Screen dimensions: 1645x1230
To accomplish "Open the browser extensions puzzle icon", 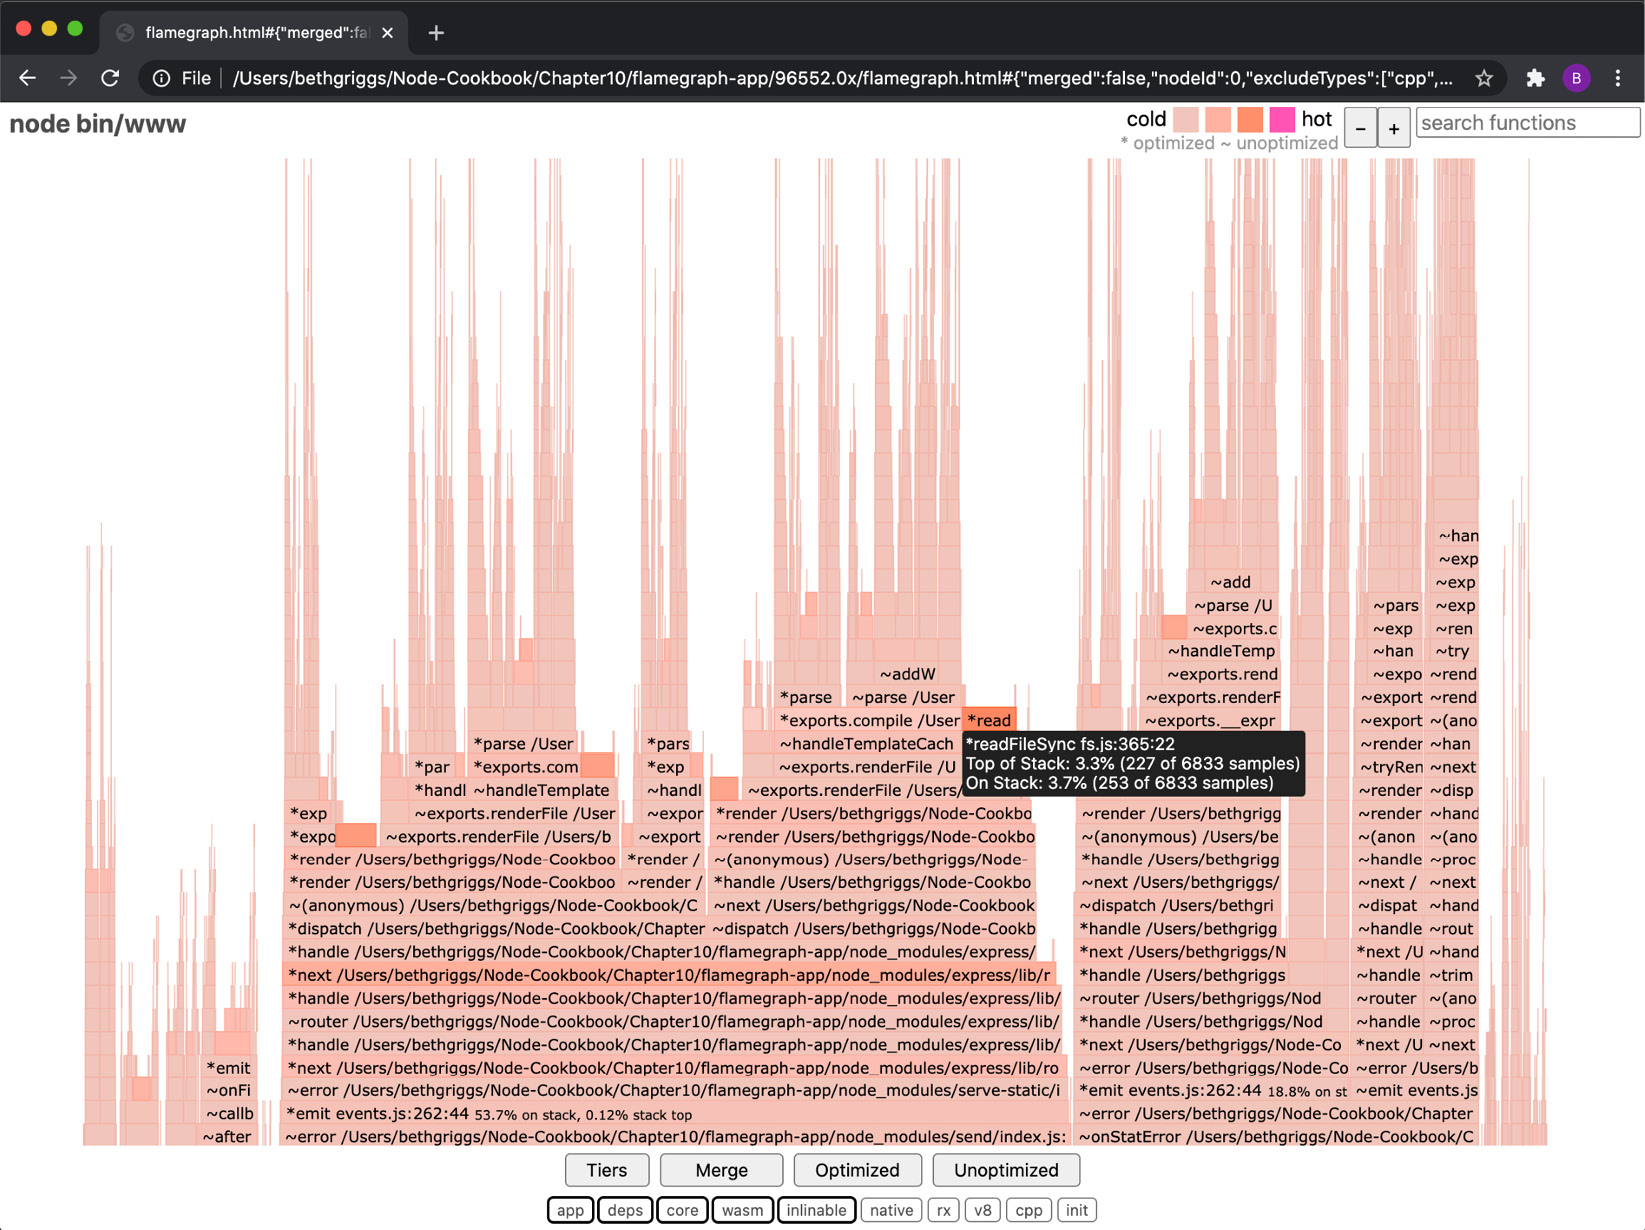I will pyautogui.click(x=1535, y=77).
